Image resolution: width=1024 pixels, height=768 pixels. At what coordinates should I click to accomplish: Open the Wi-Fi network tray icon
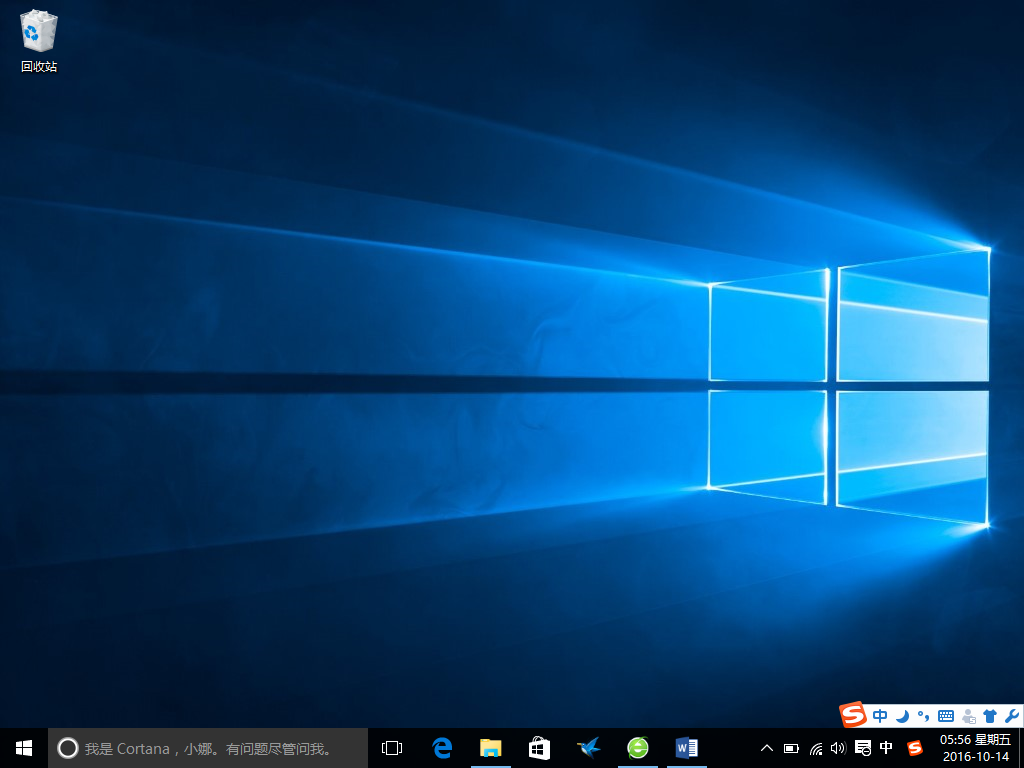[816, 748]
